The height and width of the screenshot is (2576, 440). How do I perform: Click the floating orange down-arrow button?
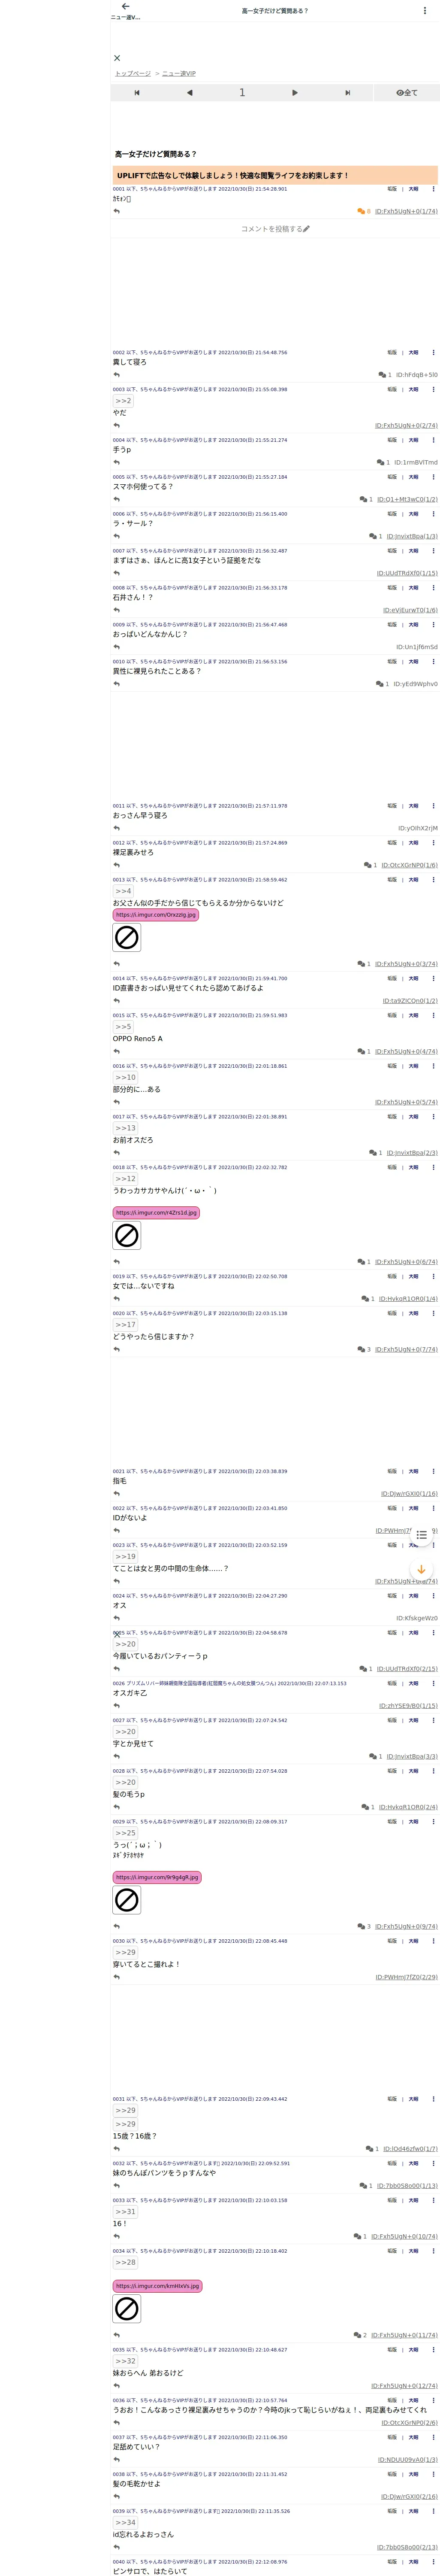(422, 1570)
